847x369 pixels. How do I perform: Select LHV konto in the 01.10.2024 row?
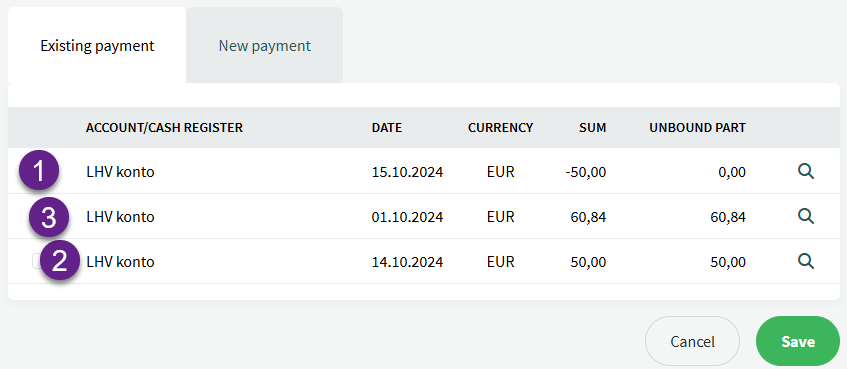tap(120, 217)
